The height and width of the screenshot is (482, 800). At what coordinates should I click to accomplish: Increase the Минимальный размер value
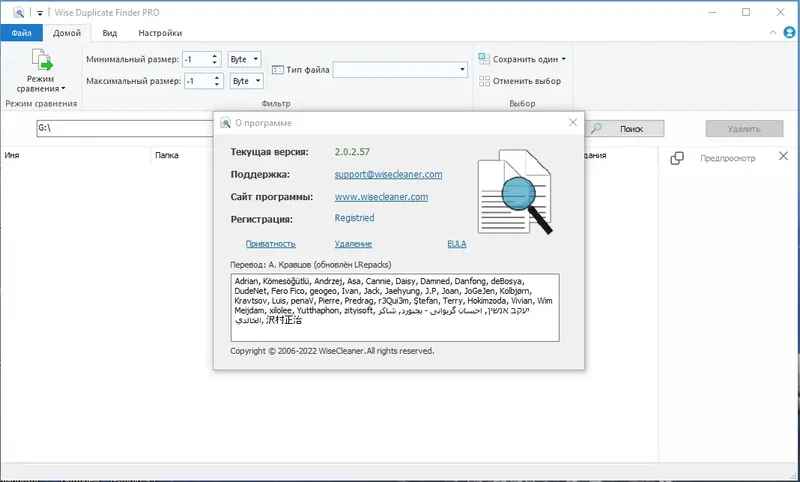click(x=215, y=56)
